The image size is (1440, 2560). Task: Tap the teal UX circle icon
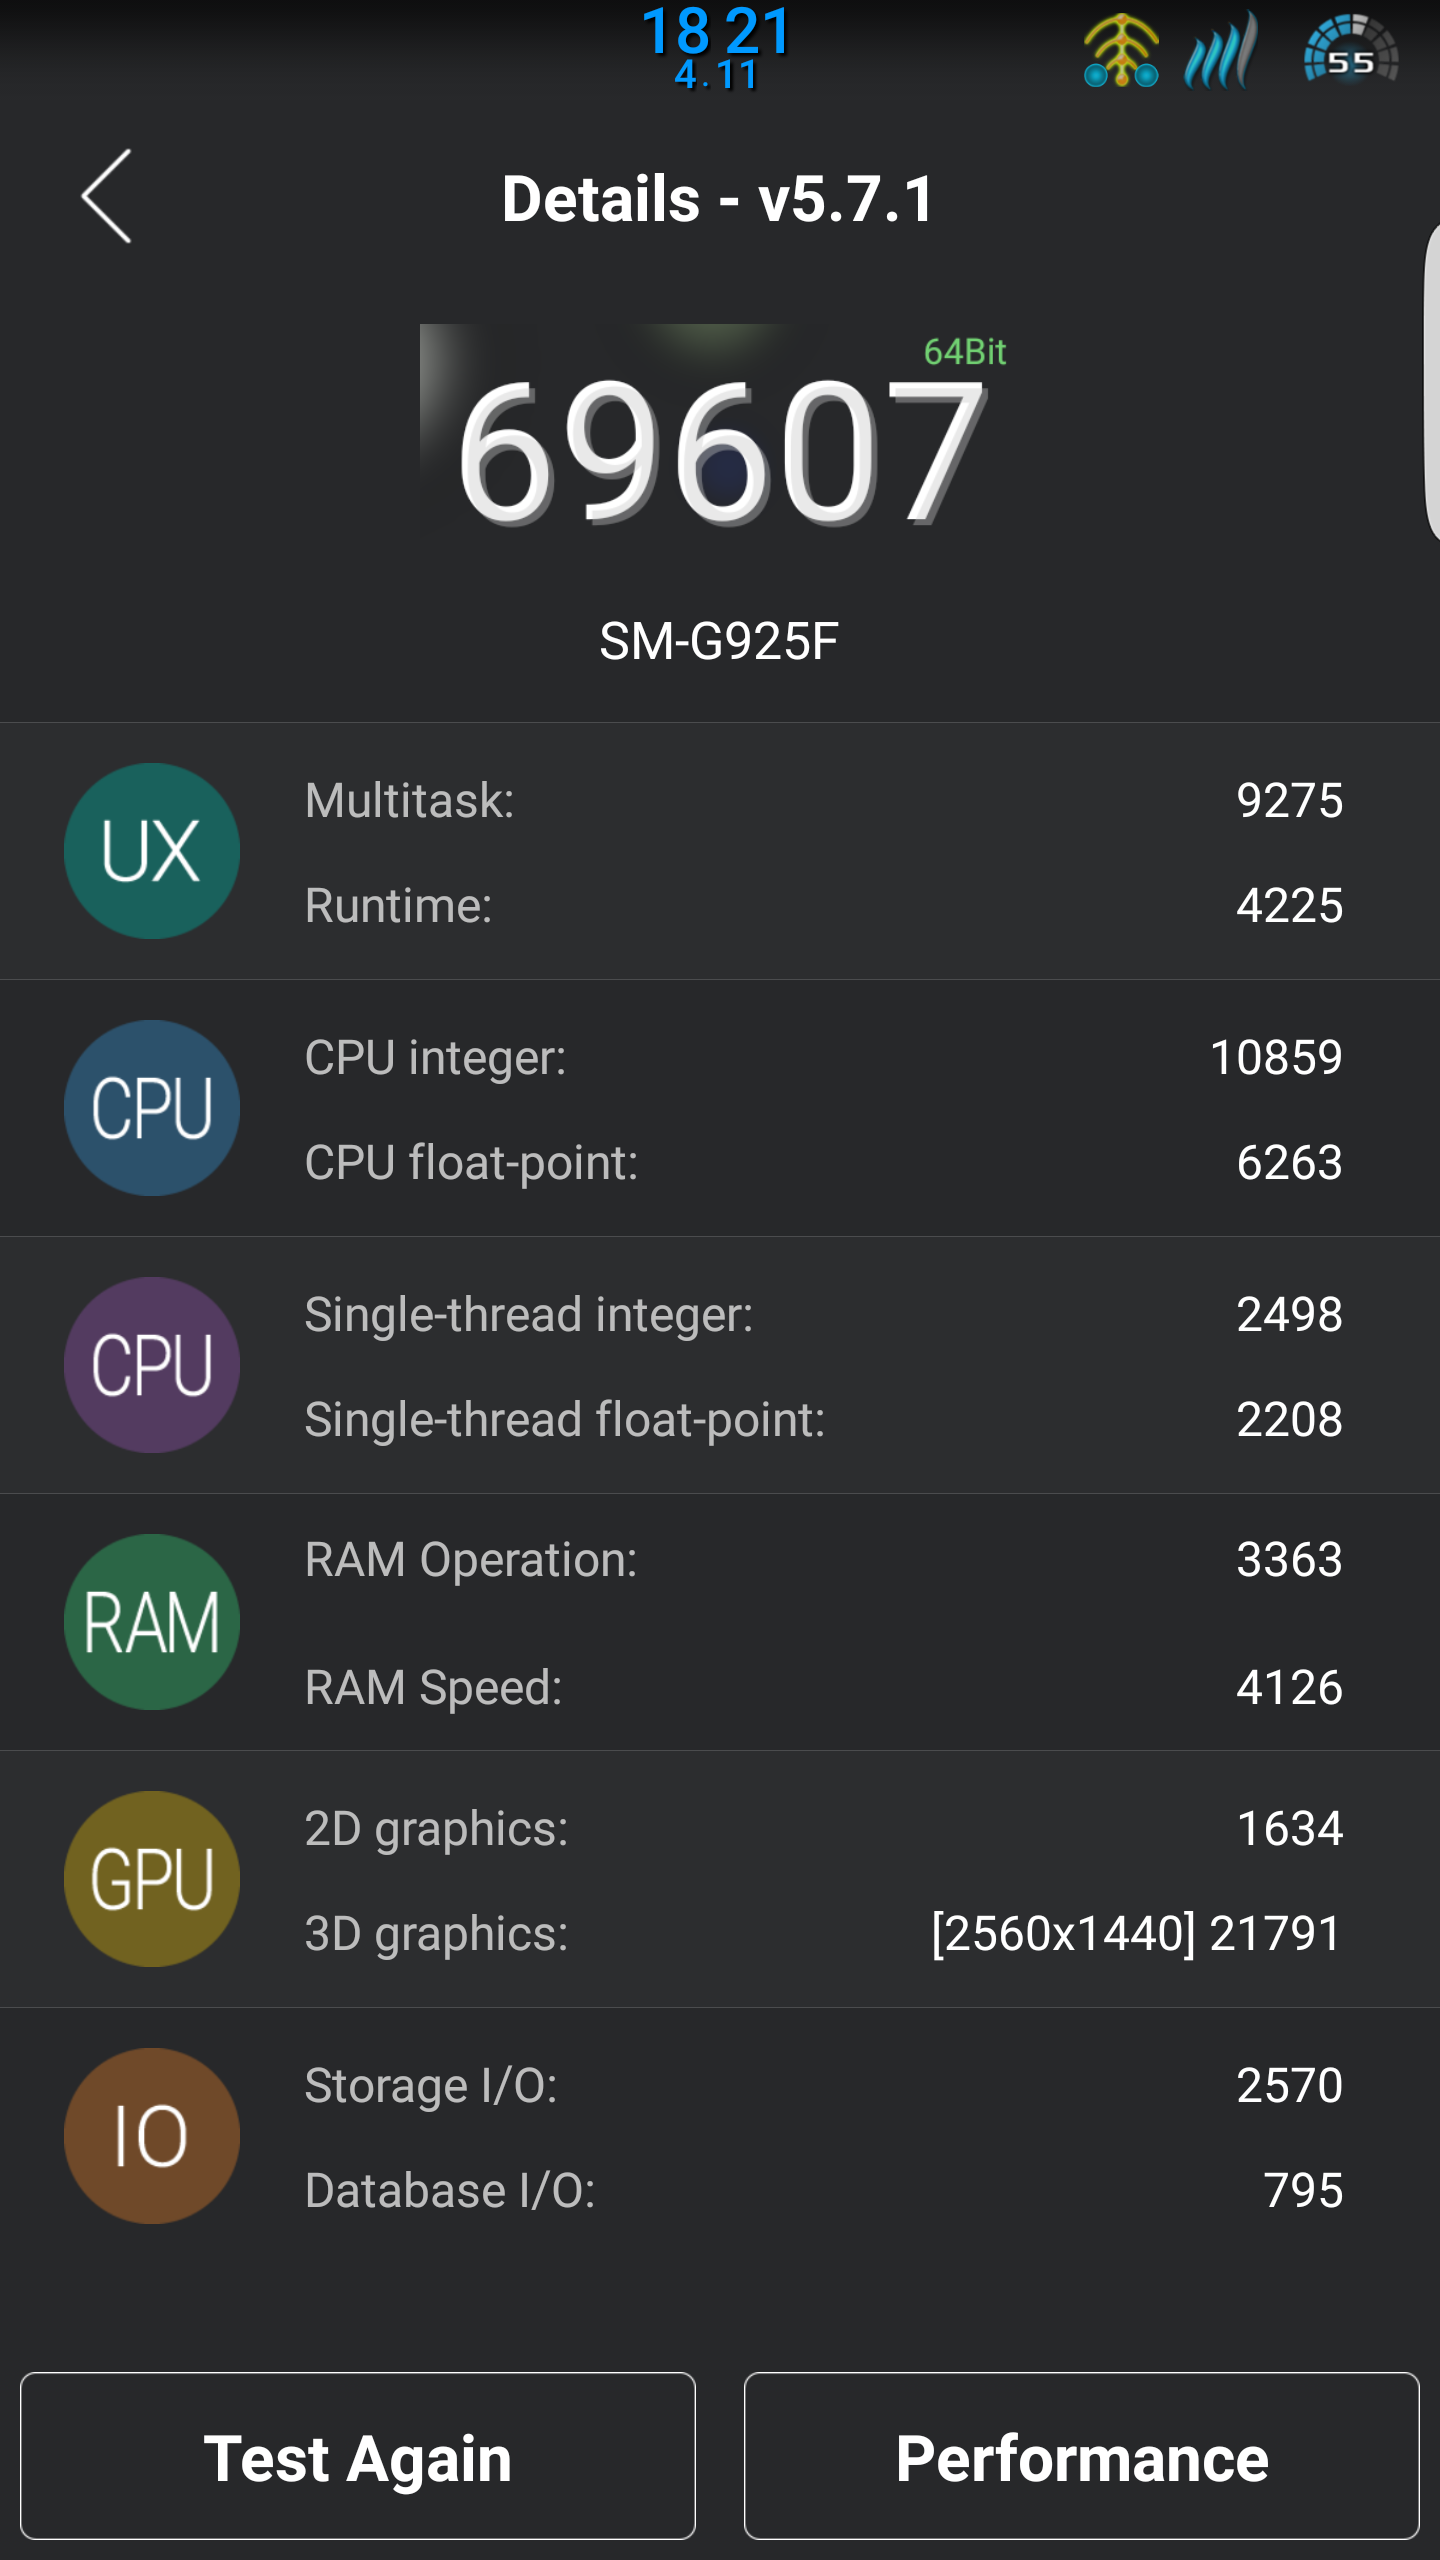point(152,851)
